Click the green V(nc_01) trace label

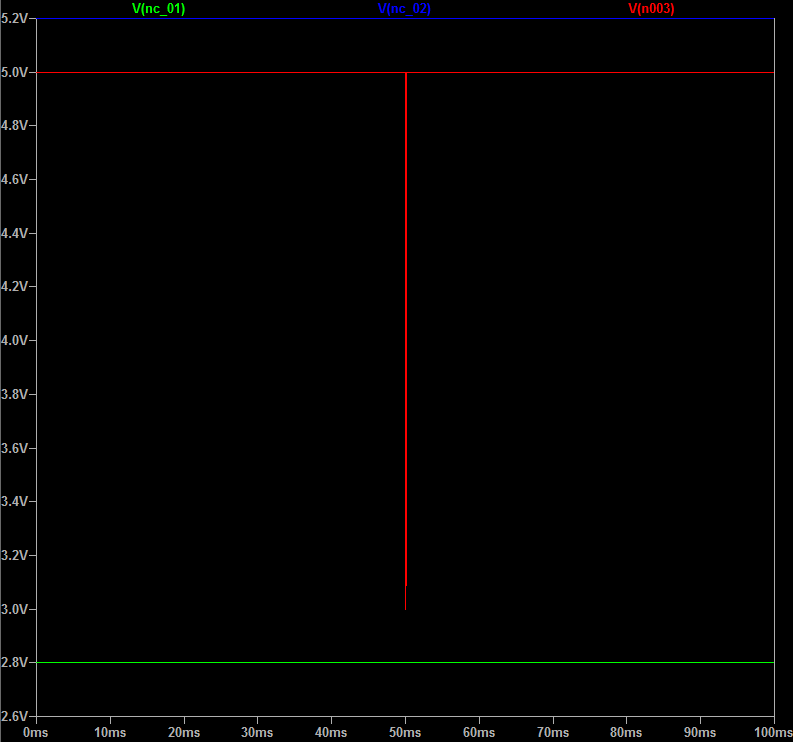pyautogui.click(x=158, y=8)
